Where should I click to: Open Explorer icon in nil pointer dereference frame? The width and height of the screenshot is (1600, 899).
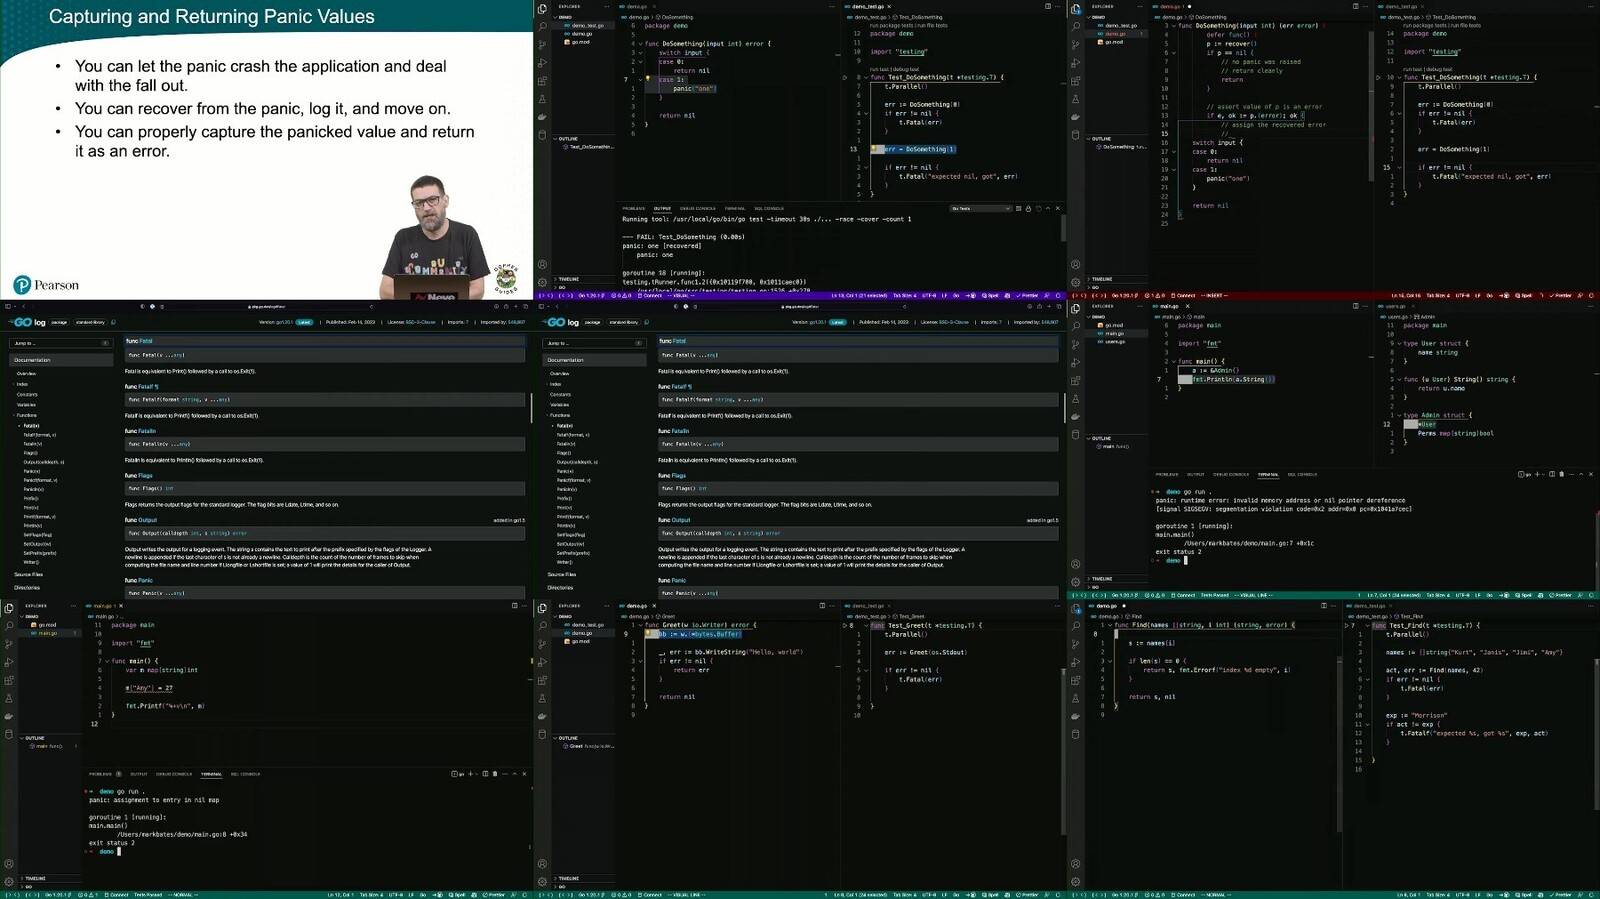[1075, 308]
